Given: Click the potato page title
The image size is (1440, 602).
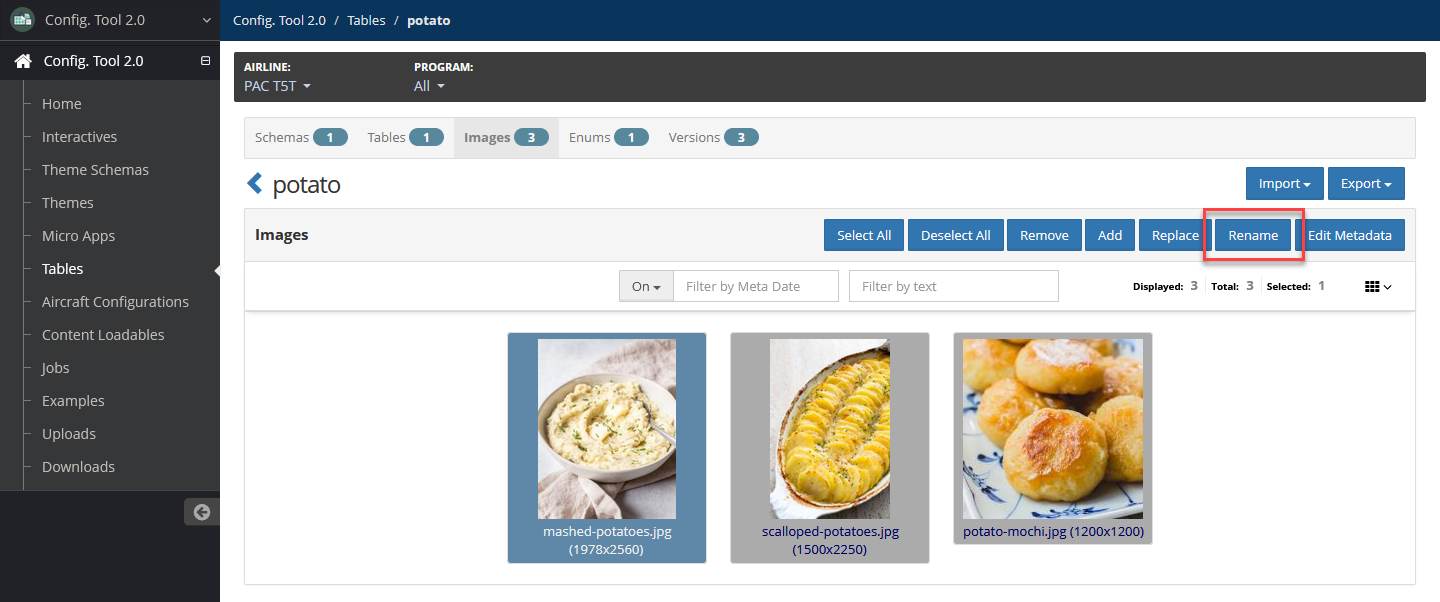Looking at the screenshot, I should [x=306, y=185].
